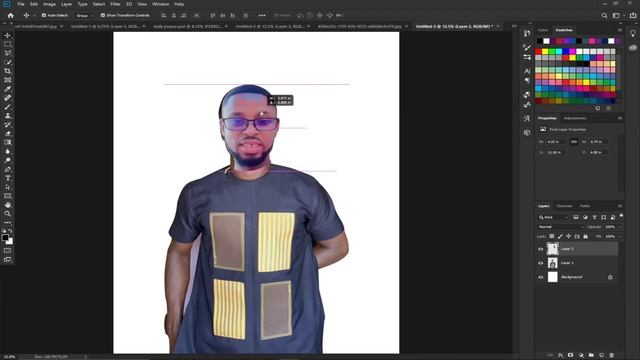Pick the yellow swatch in Swatches panel

(x=545, y=51)
